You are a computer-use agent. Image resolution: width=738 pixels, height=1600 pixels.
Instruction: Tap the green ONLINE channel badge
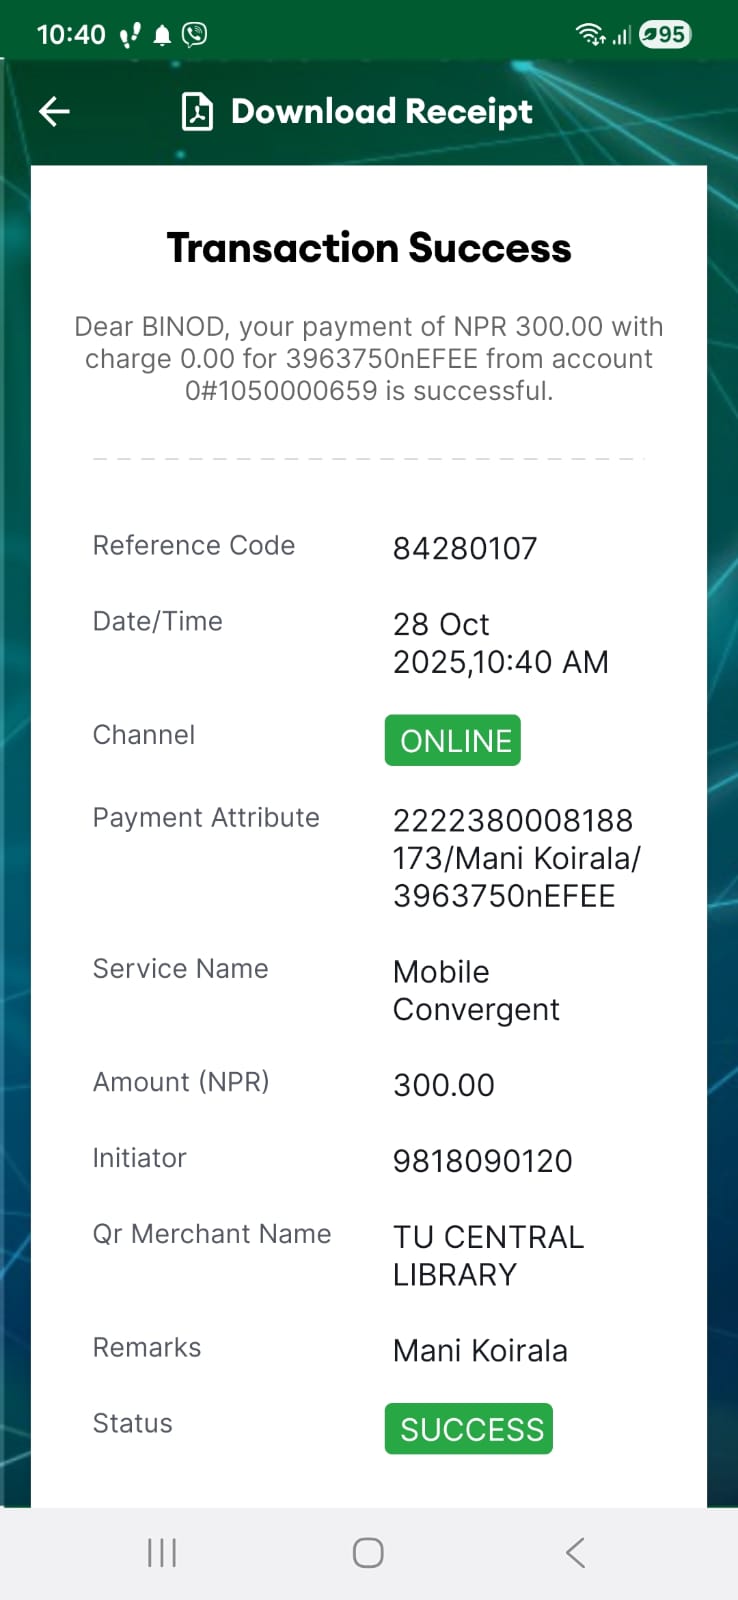click(453, 741)
